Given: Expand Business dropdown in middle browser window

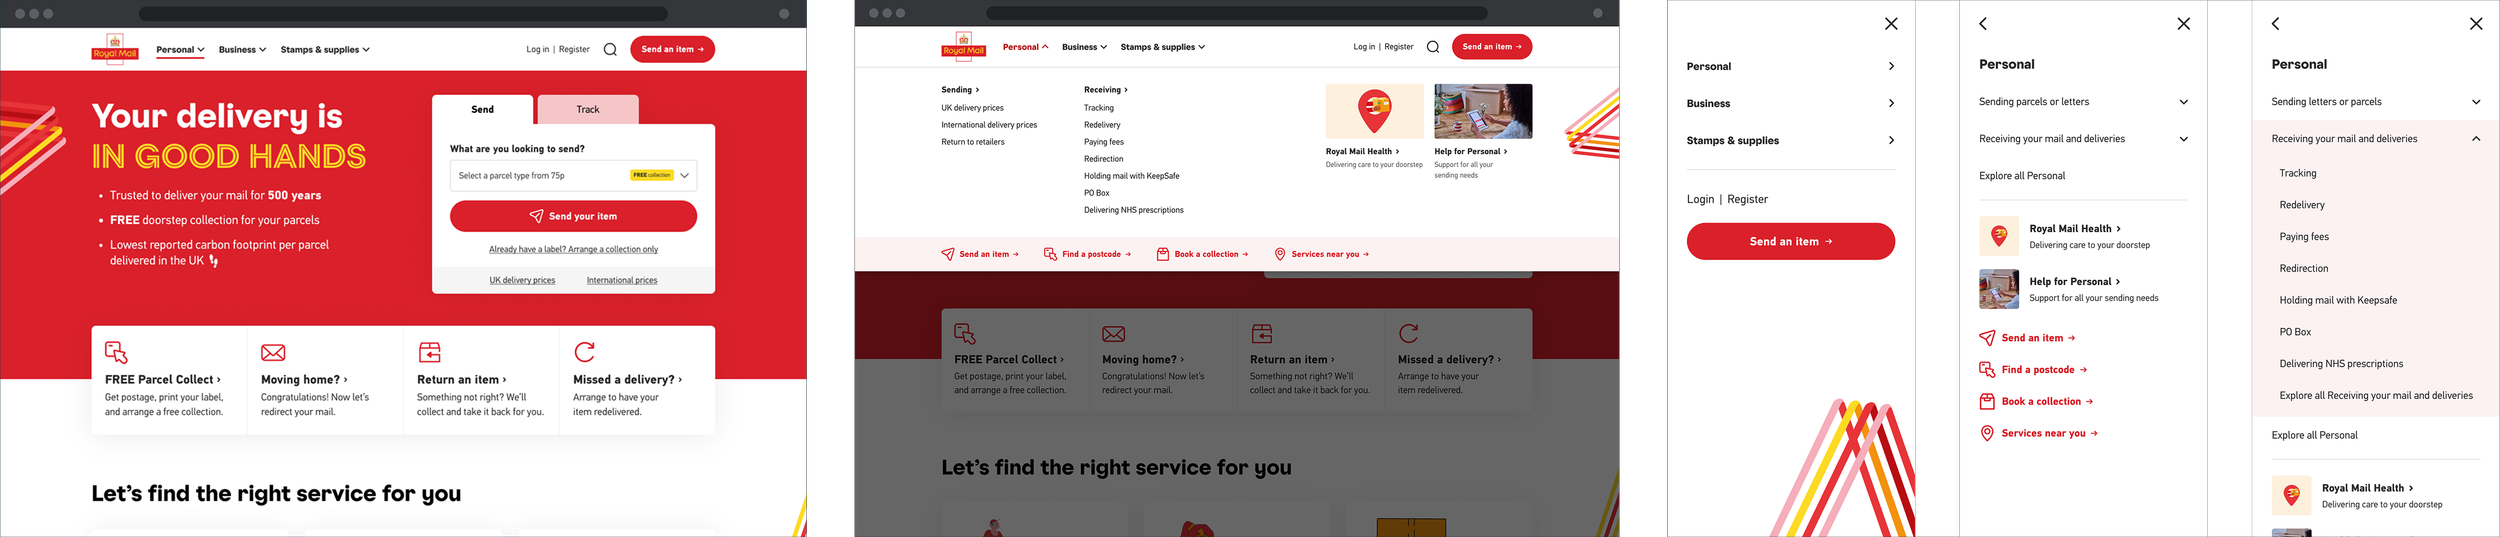Looking at the screenshot, I should click(x=1084, y=47).
